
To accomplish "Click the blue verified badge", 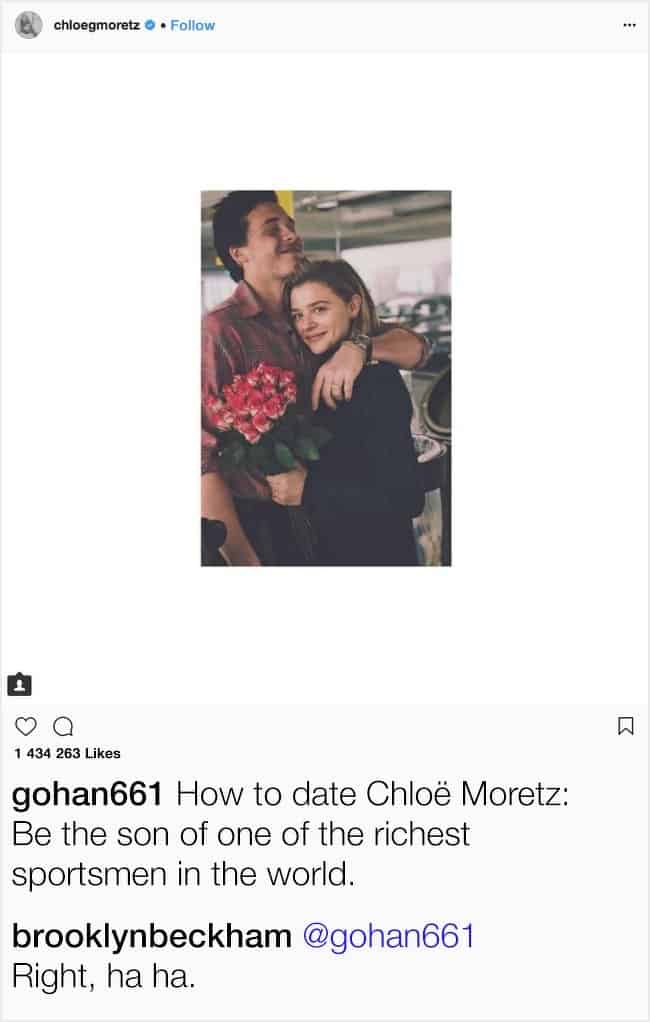I will (149, 26).
